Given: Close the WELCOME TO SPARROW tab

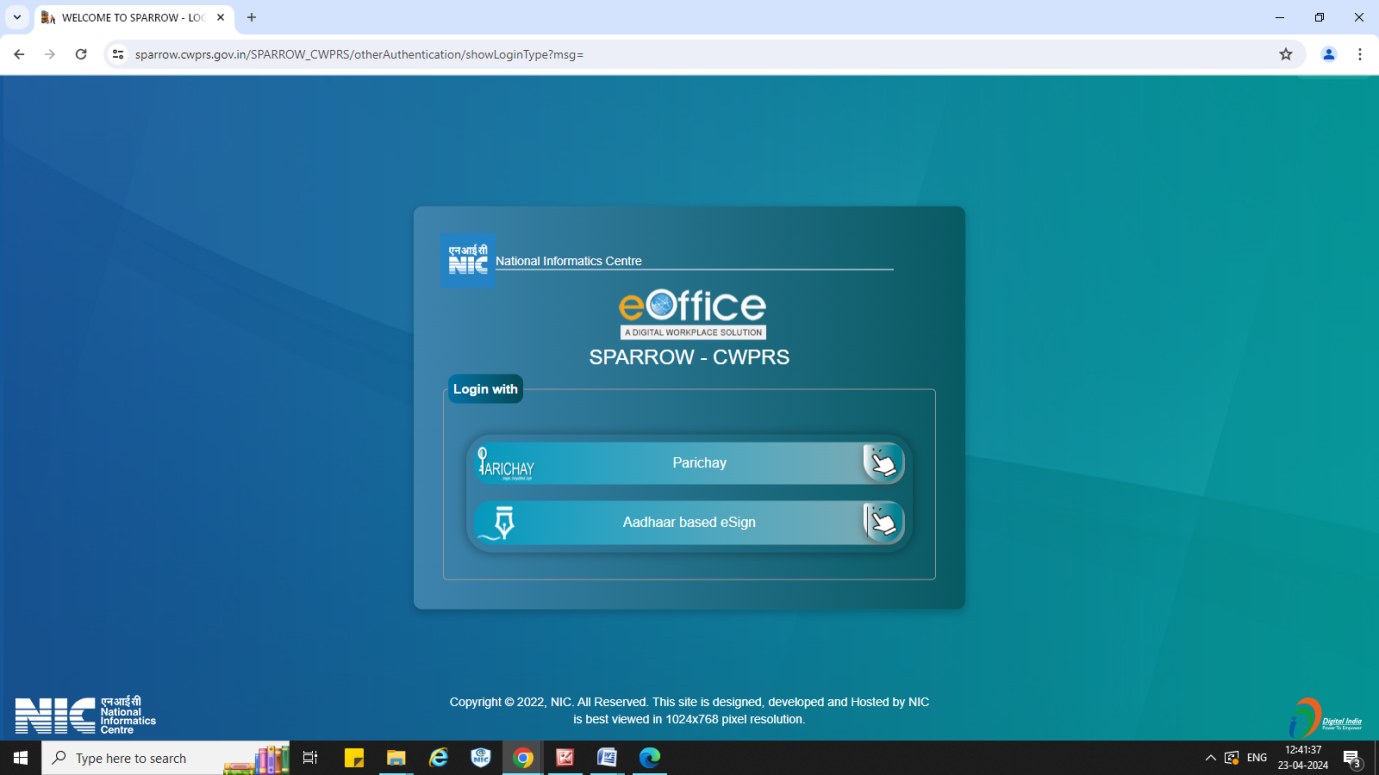Looking at the screenshot, I should [221, 18].
